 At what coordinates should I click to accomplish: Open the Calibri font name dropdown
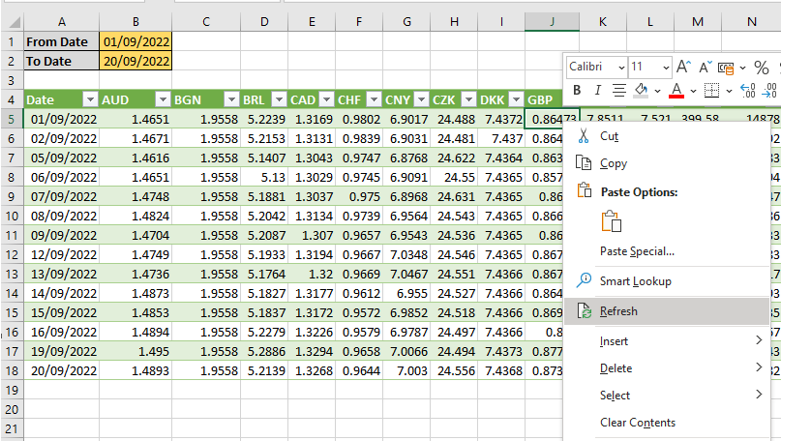click(x=621, y=67)
